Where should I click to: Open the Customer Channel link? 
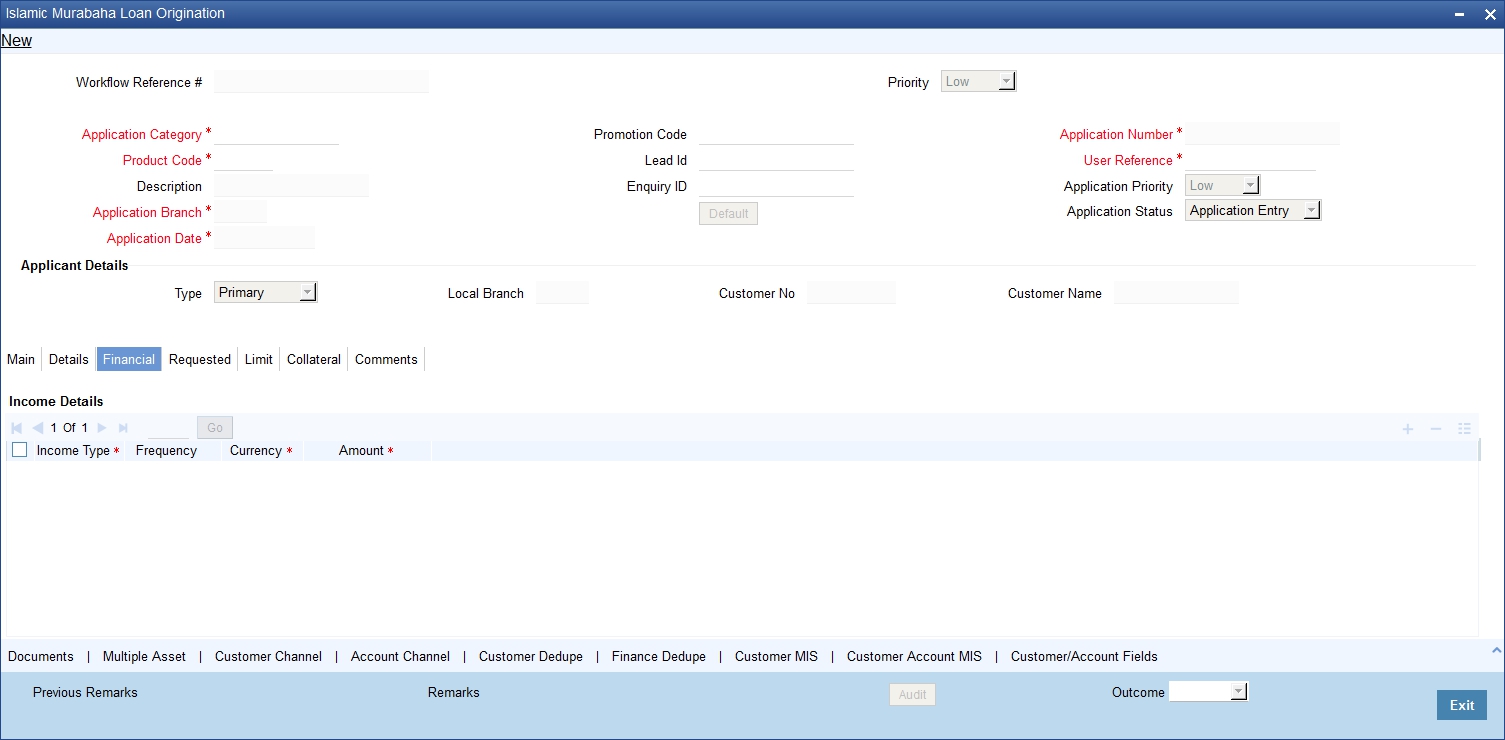(x=268, y=657)
